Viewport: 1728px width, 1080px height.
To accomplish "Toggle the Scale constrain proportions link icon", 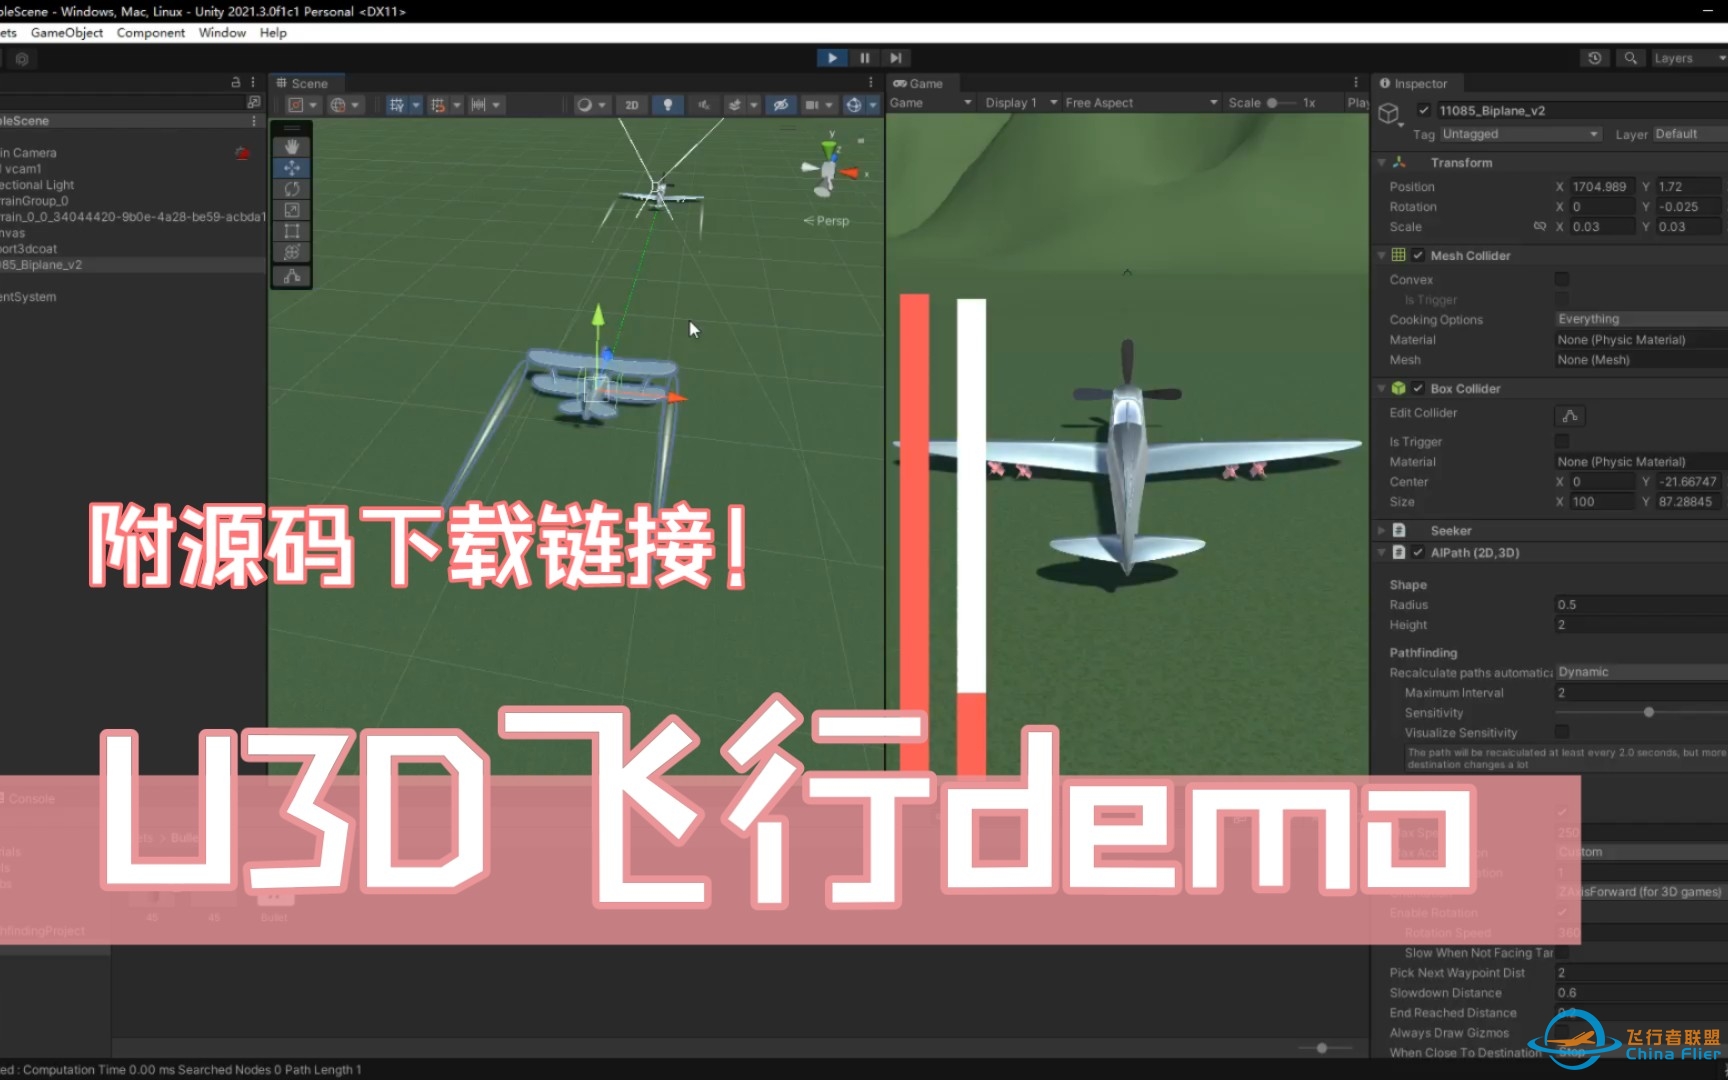I will tap(1540, 227).
